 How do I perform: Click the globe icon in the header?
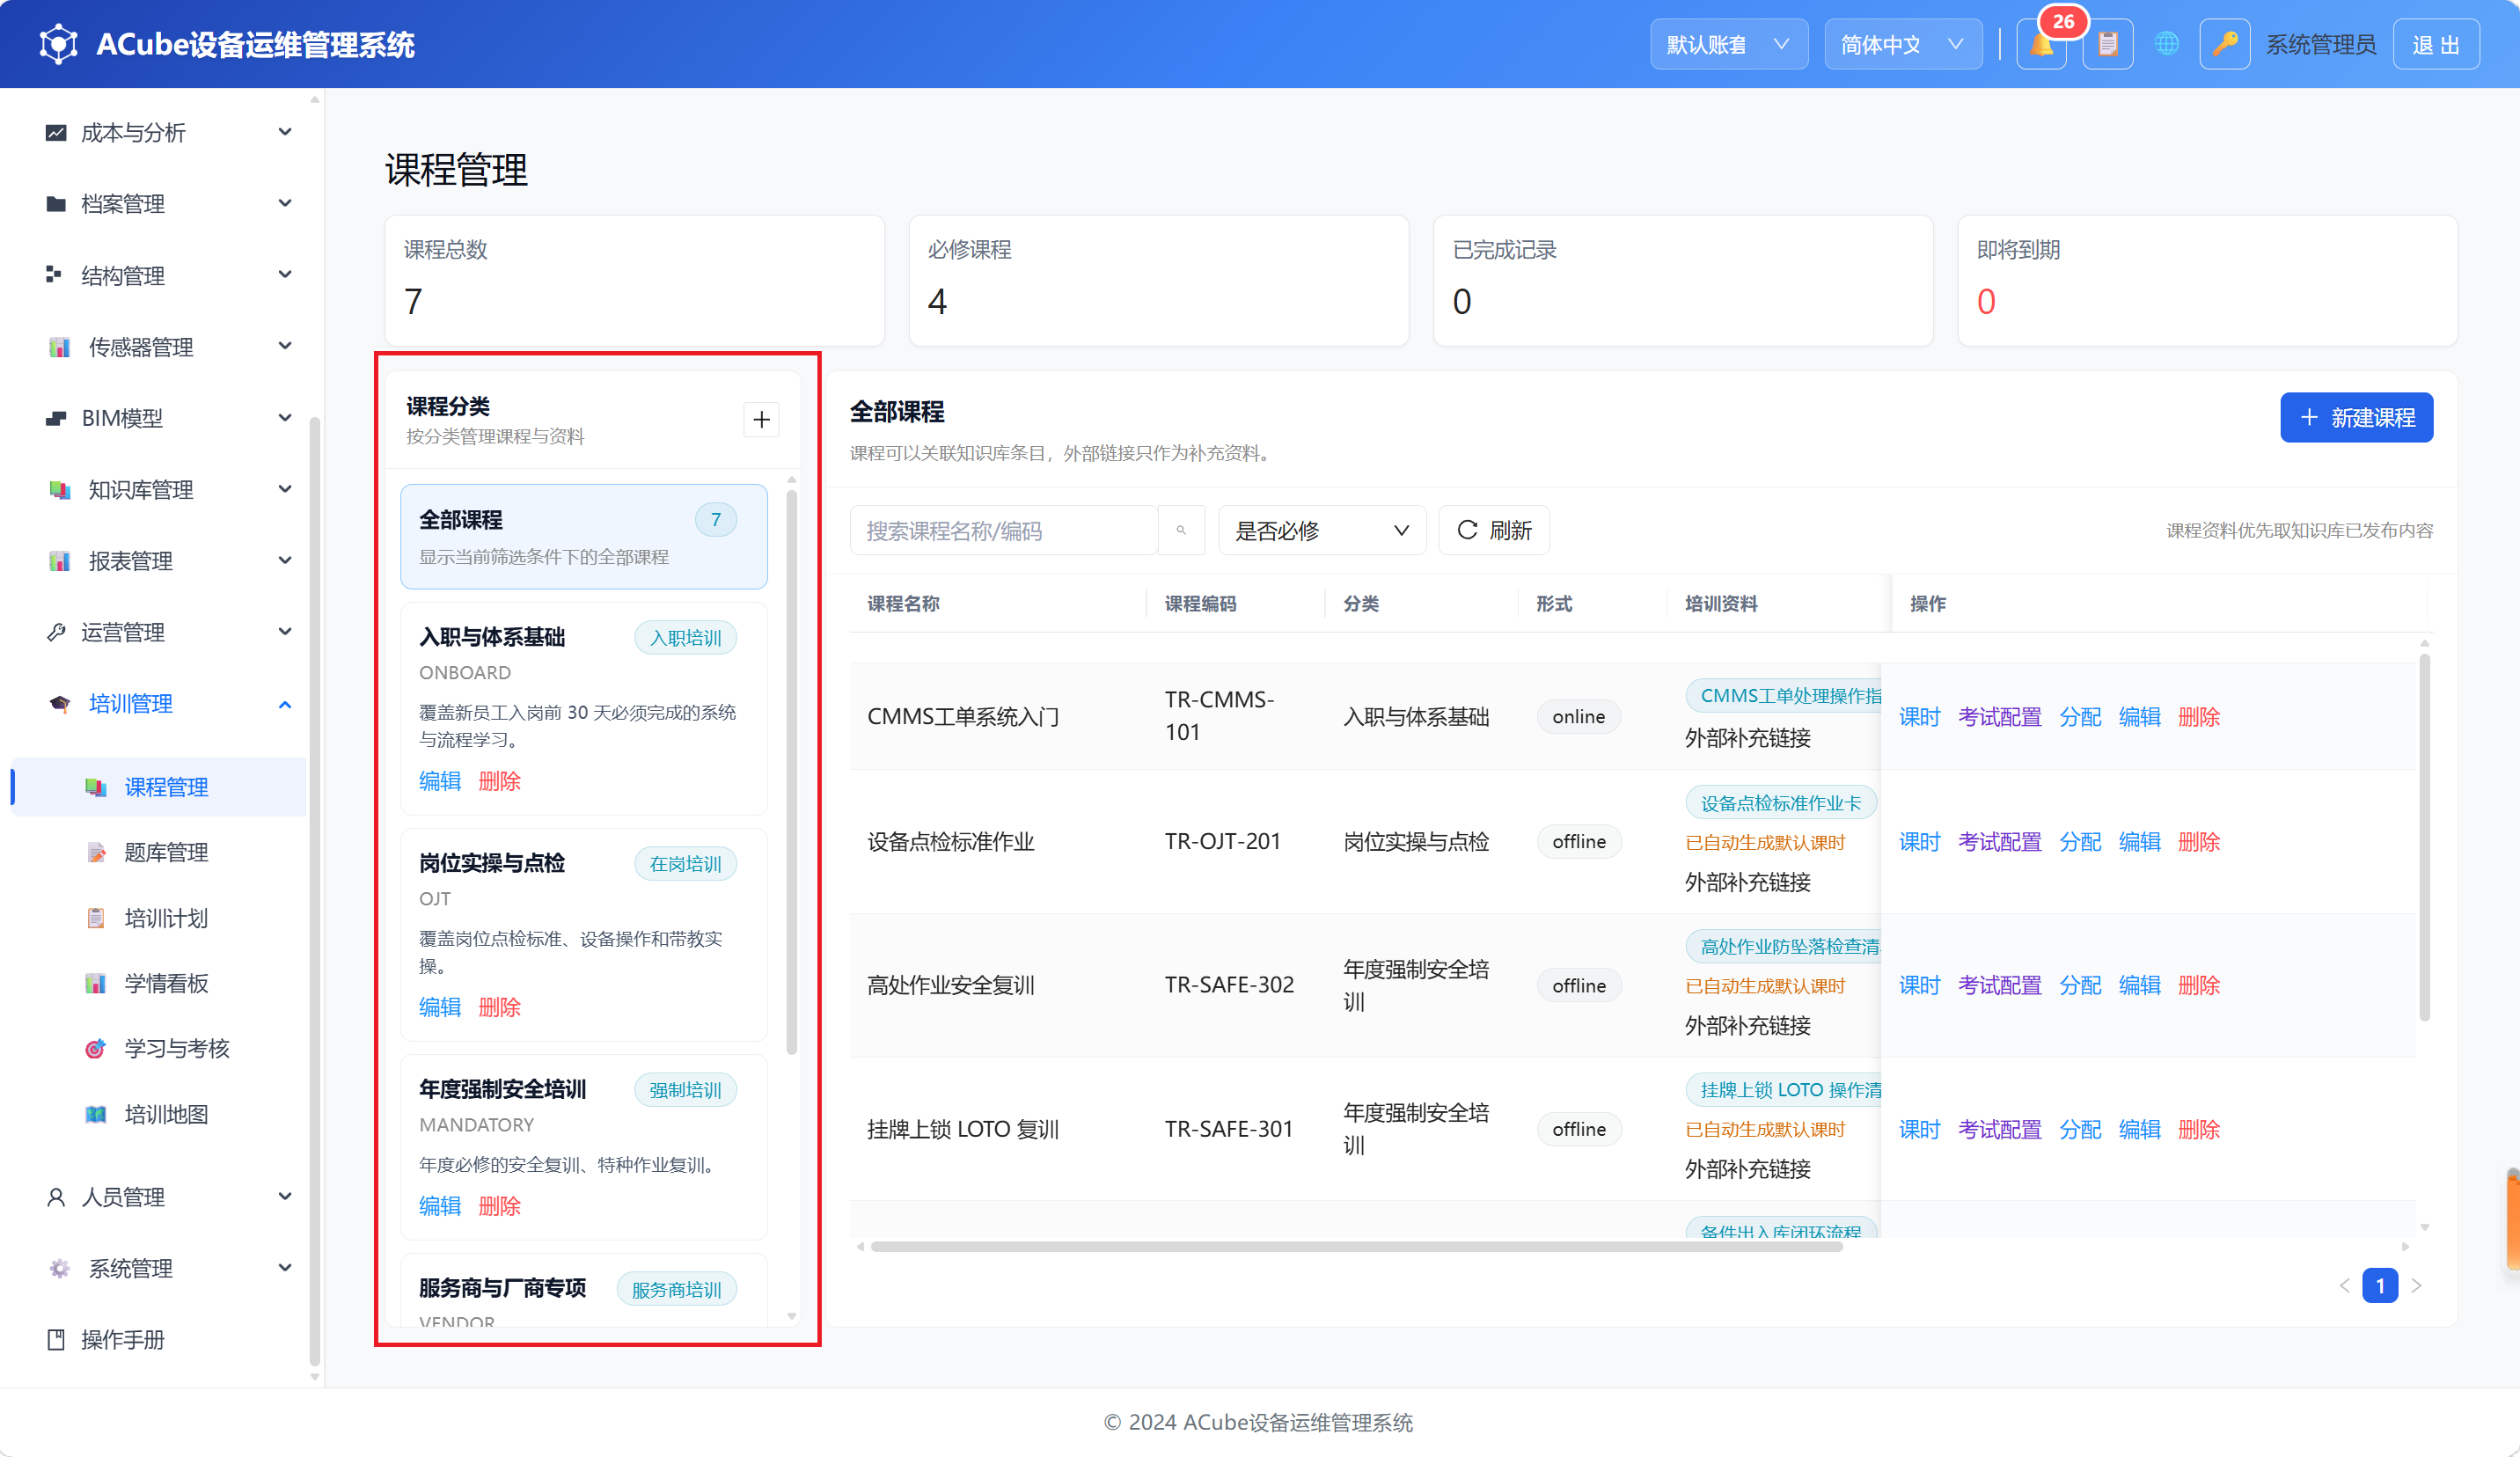click(x=2167, y=45)
